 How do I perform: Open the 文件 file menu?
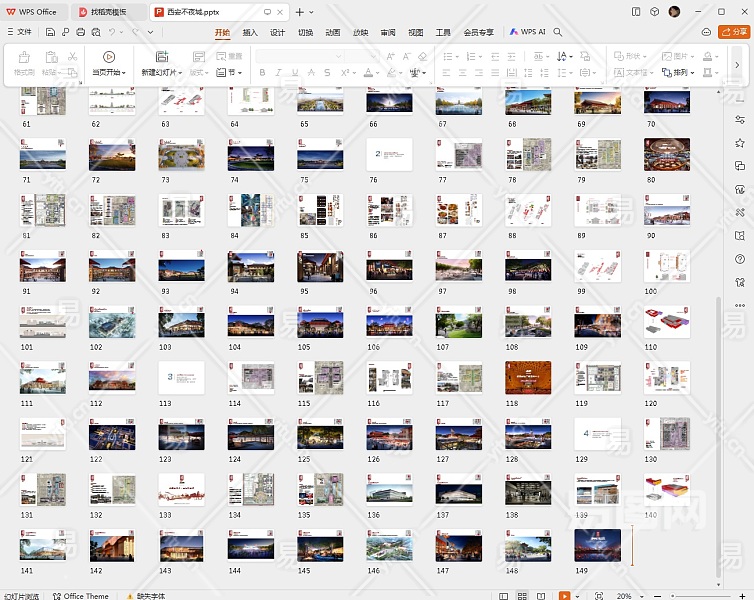tap(19, 32)
